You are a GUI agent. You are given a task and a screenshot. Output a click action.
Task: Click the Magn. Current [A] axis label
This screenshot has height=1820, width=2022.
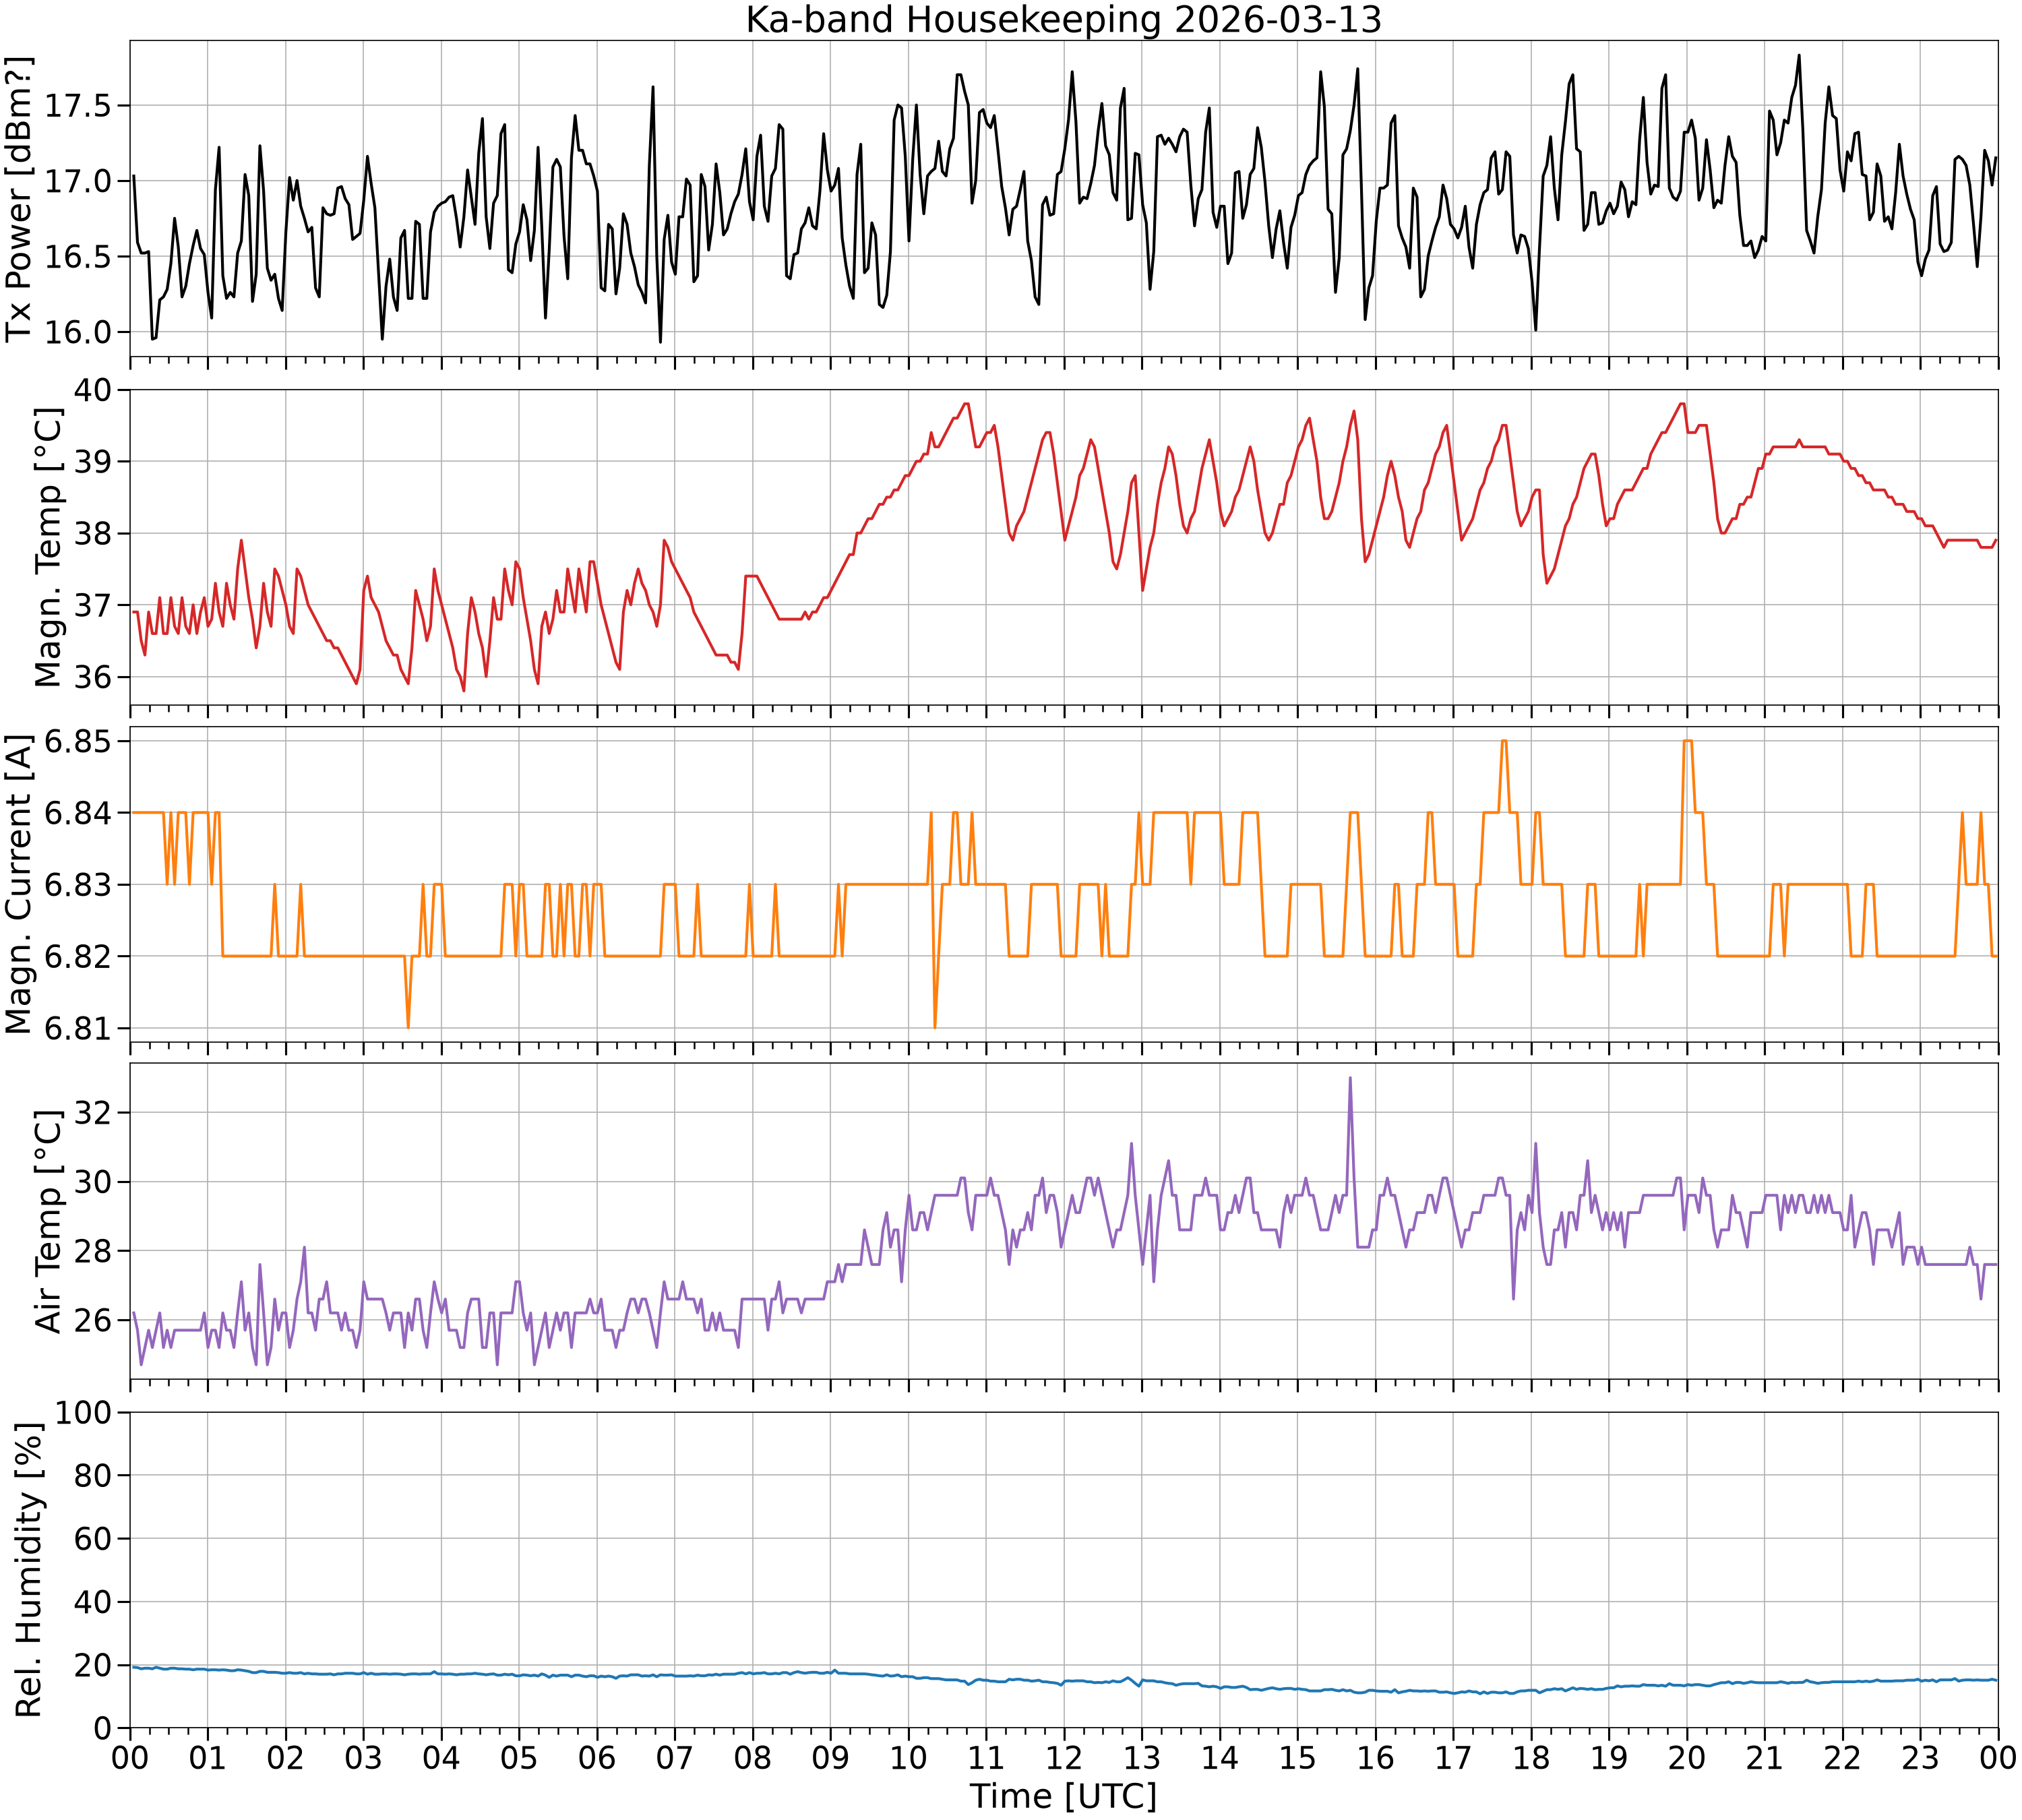click(20, 884)
